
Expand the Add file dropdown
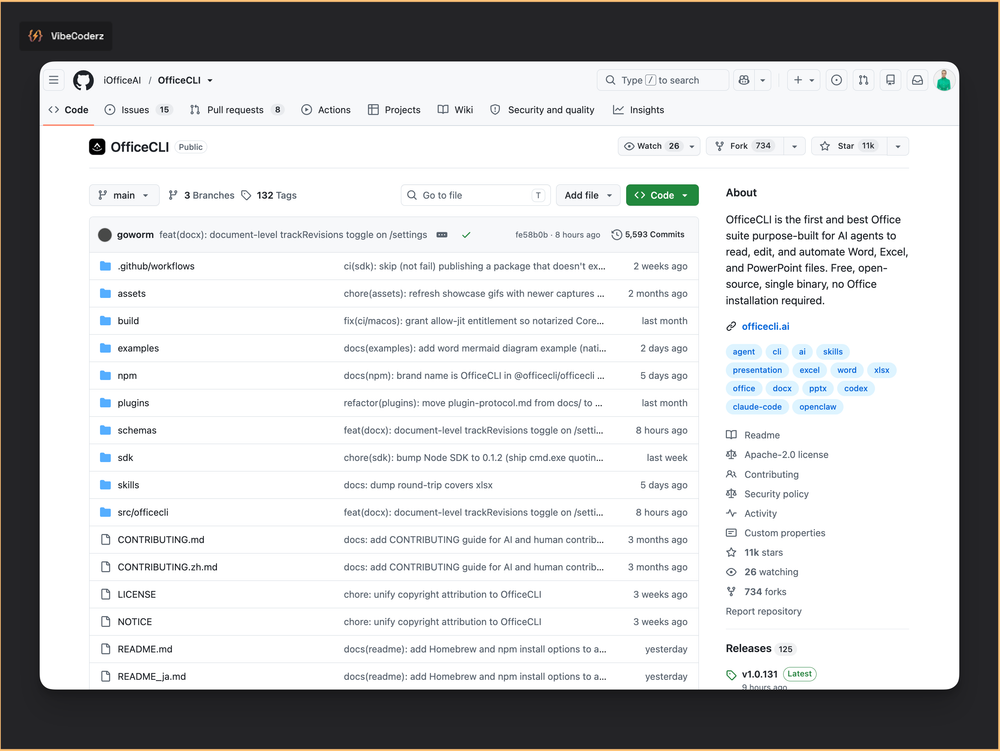[x=588, y=195]
